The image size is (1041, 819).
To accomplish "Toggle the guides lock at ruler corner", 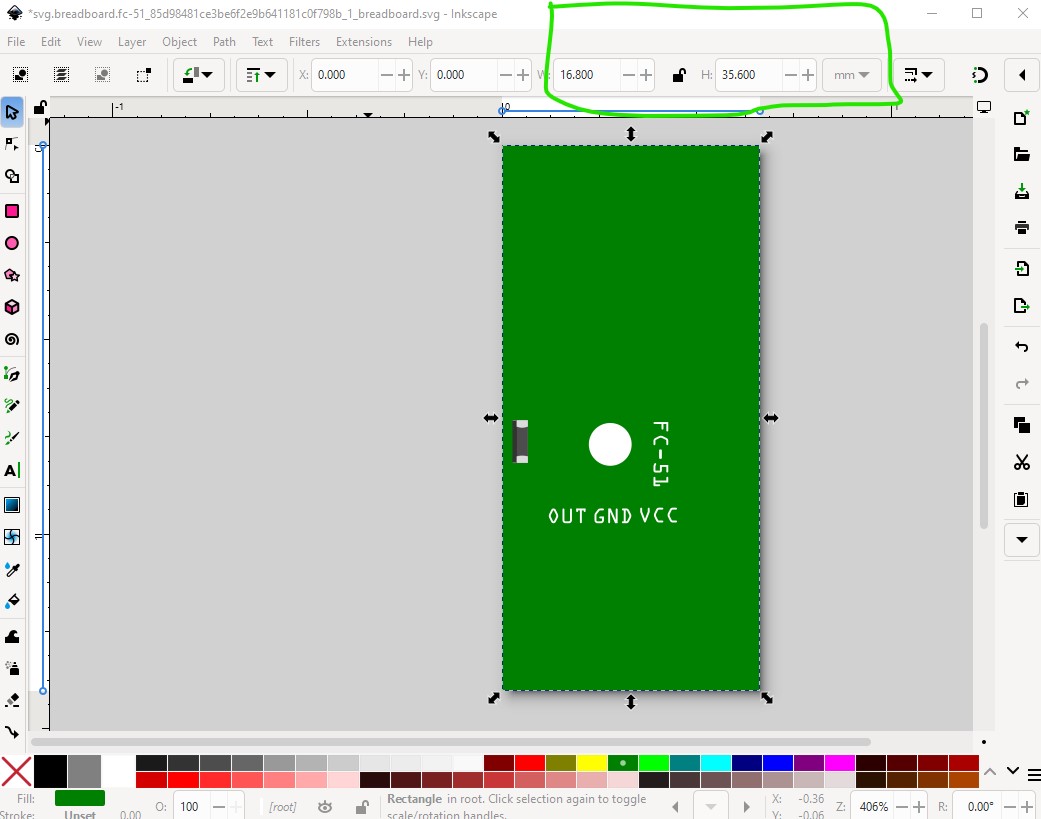I will [x=39, y=108].
